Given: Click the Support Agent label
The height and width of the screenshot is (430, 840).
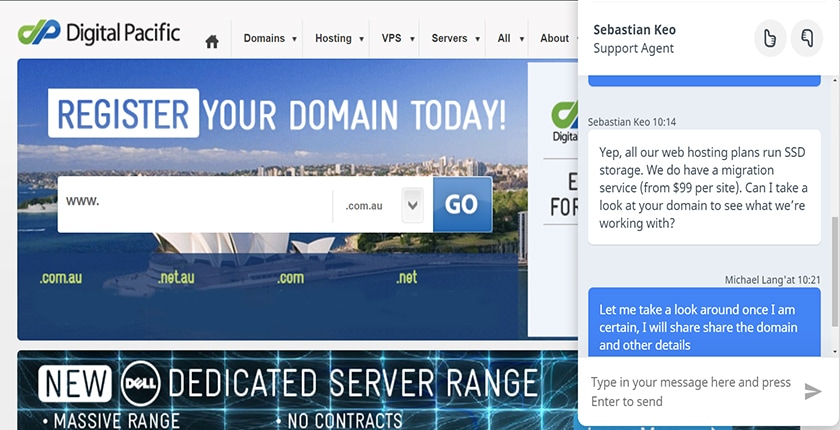Looking at the screenshot, I should tap(633, 48).
